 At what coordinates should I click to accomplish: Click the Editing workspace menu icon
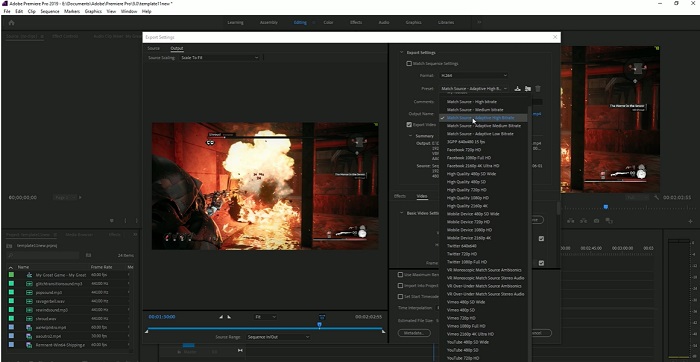pyautogui.click(x=313, y=22)
